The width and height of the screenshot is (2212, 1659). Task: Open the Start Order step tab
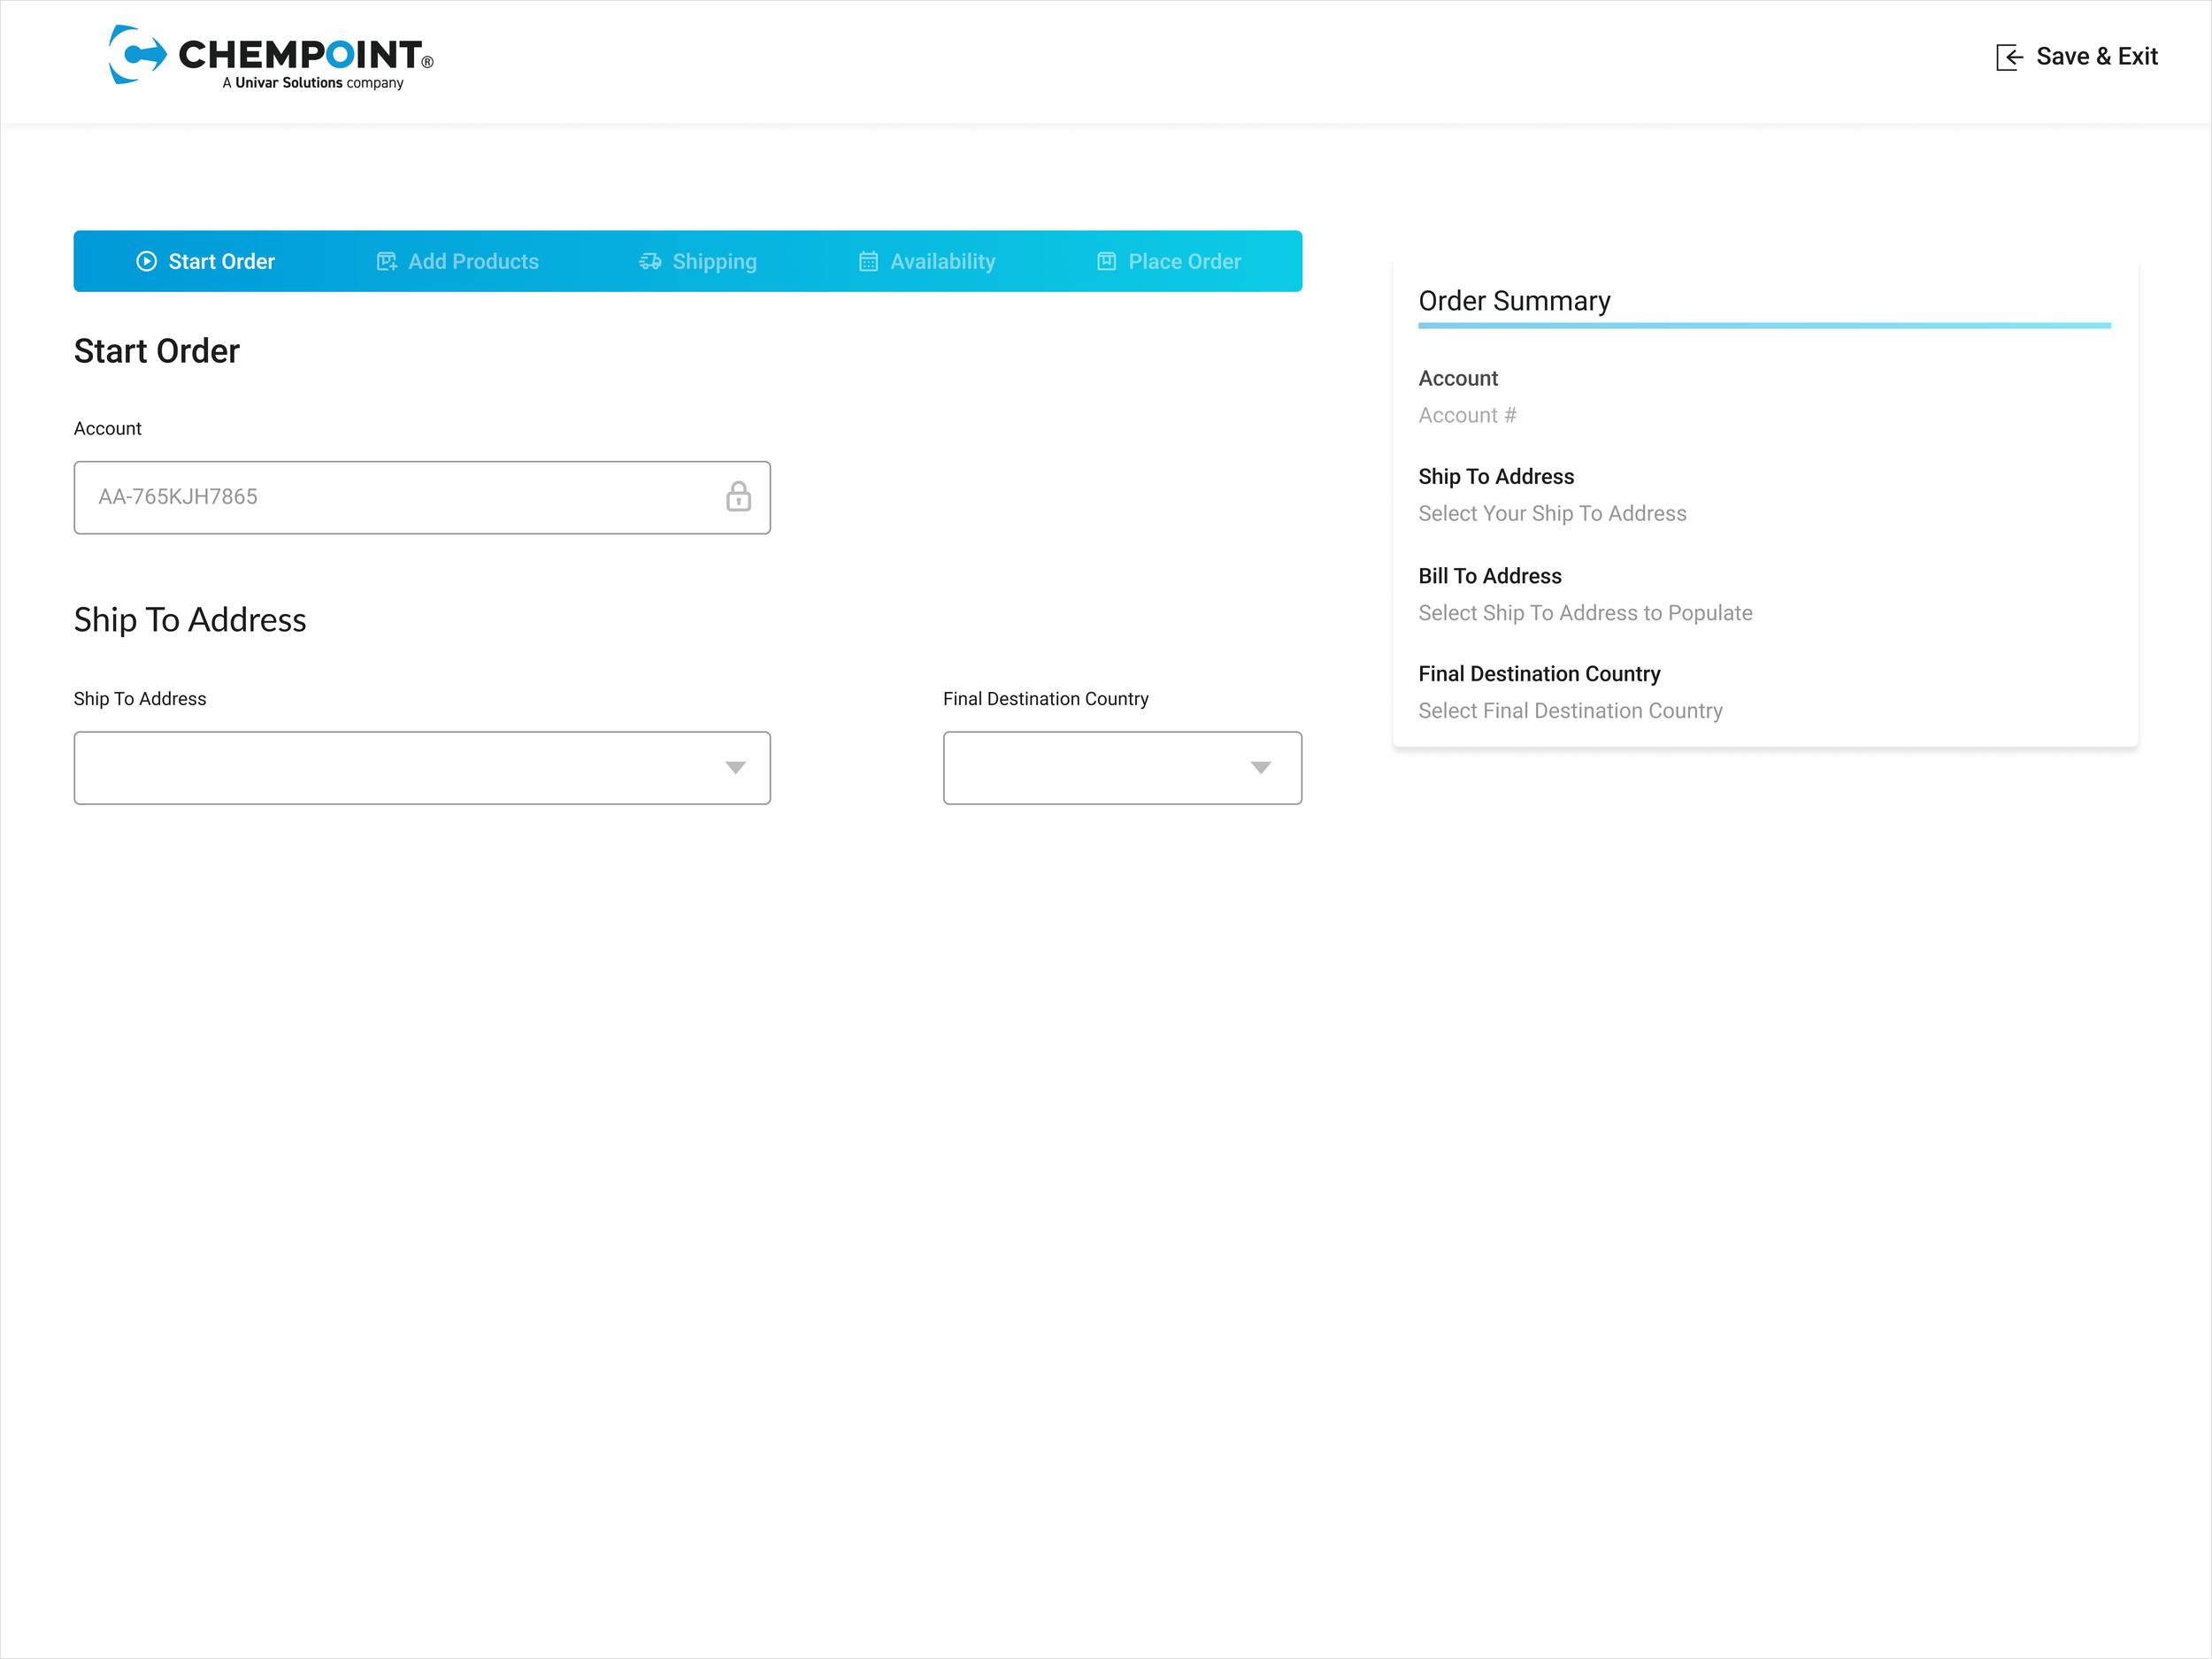206,261
